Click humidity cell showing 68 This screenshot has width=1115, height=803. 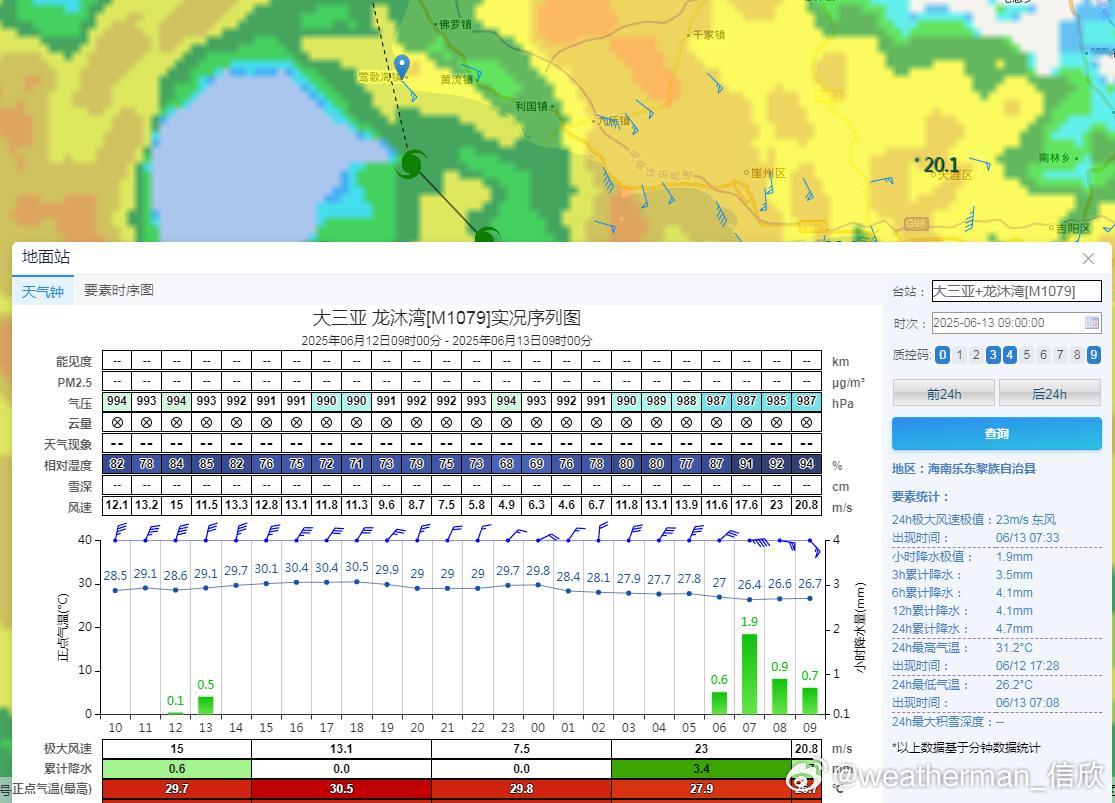pos(506,464)
